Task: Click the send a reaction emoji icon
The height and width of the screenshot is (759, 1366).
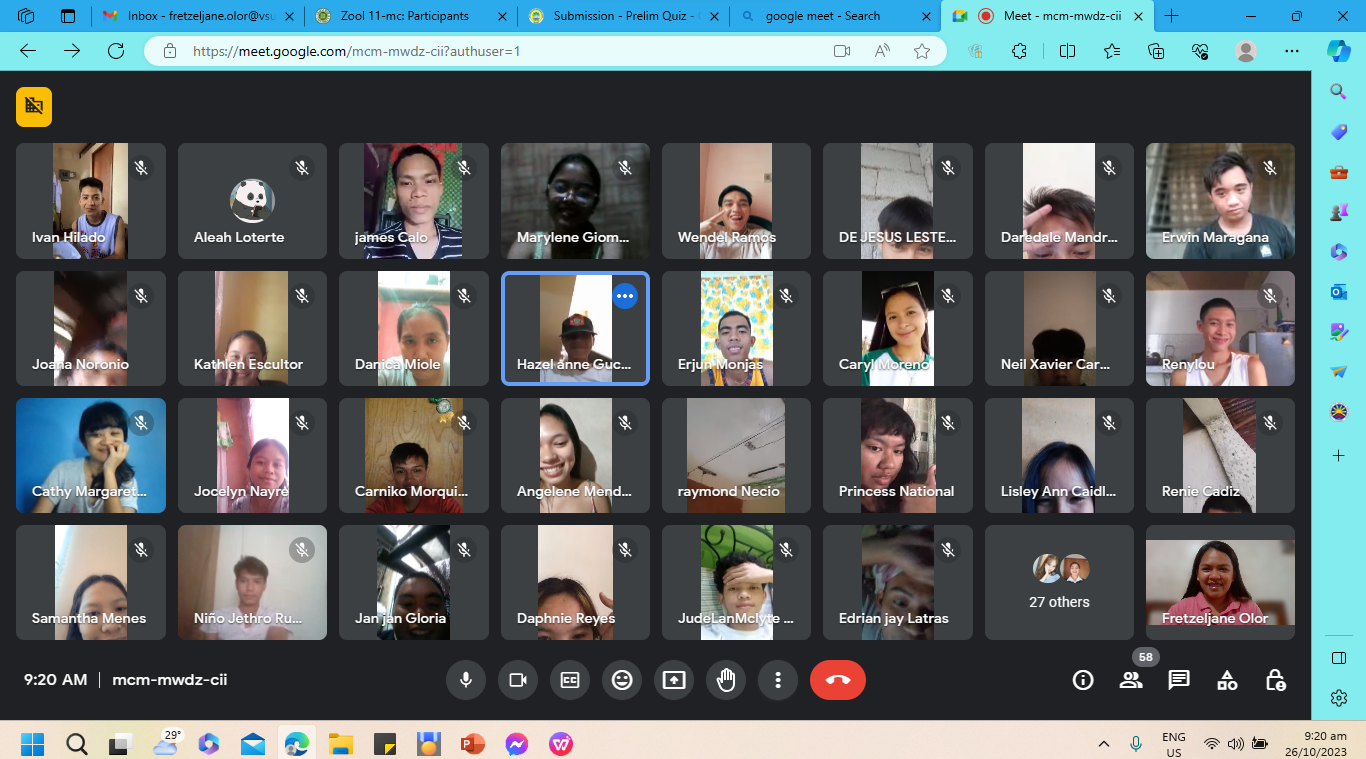Action: point(622,680)
